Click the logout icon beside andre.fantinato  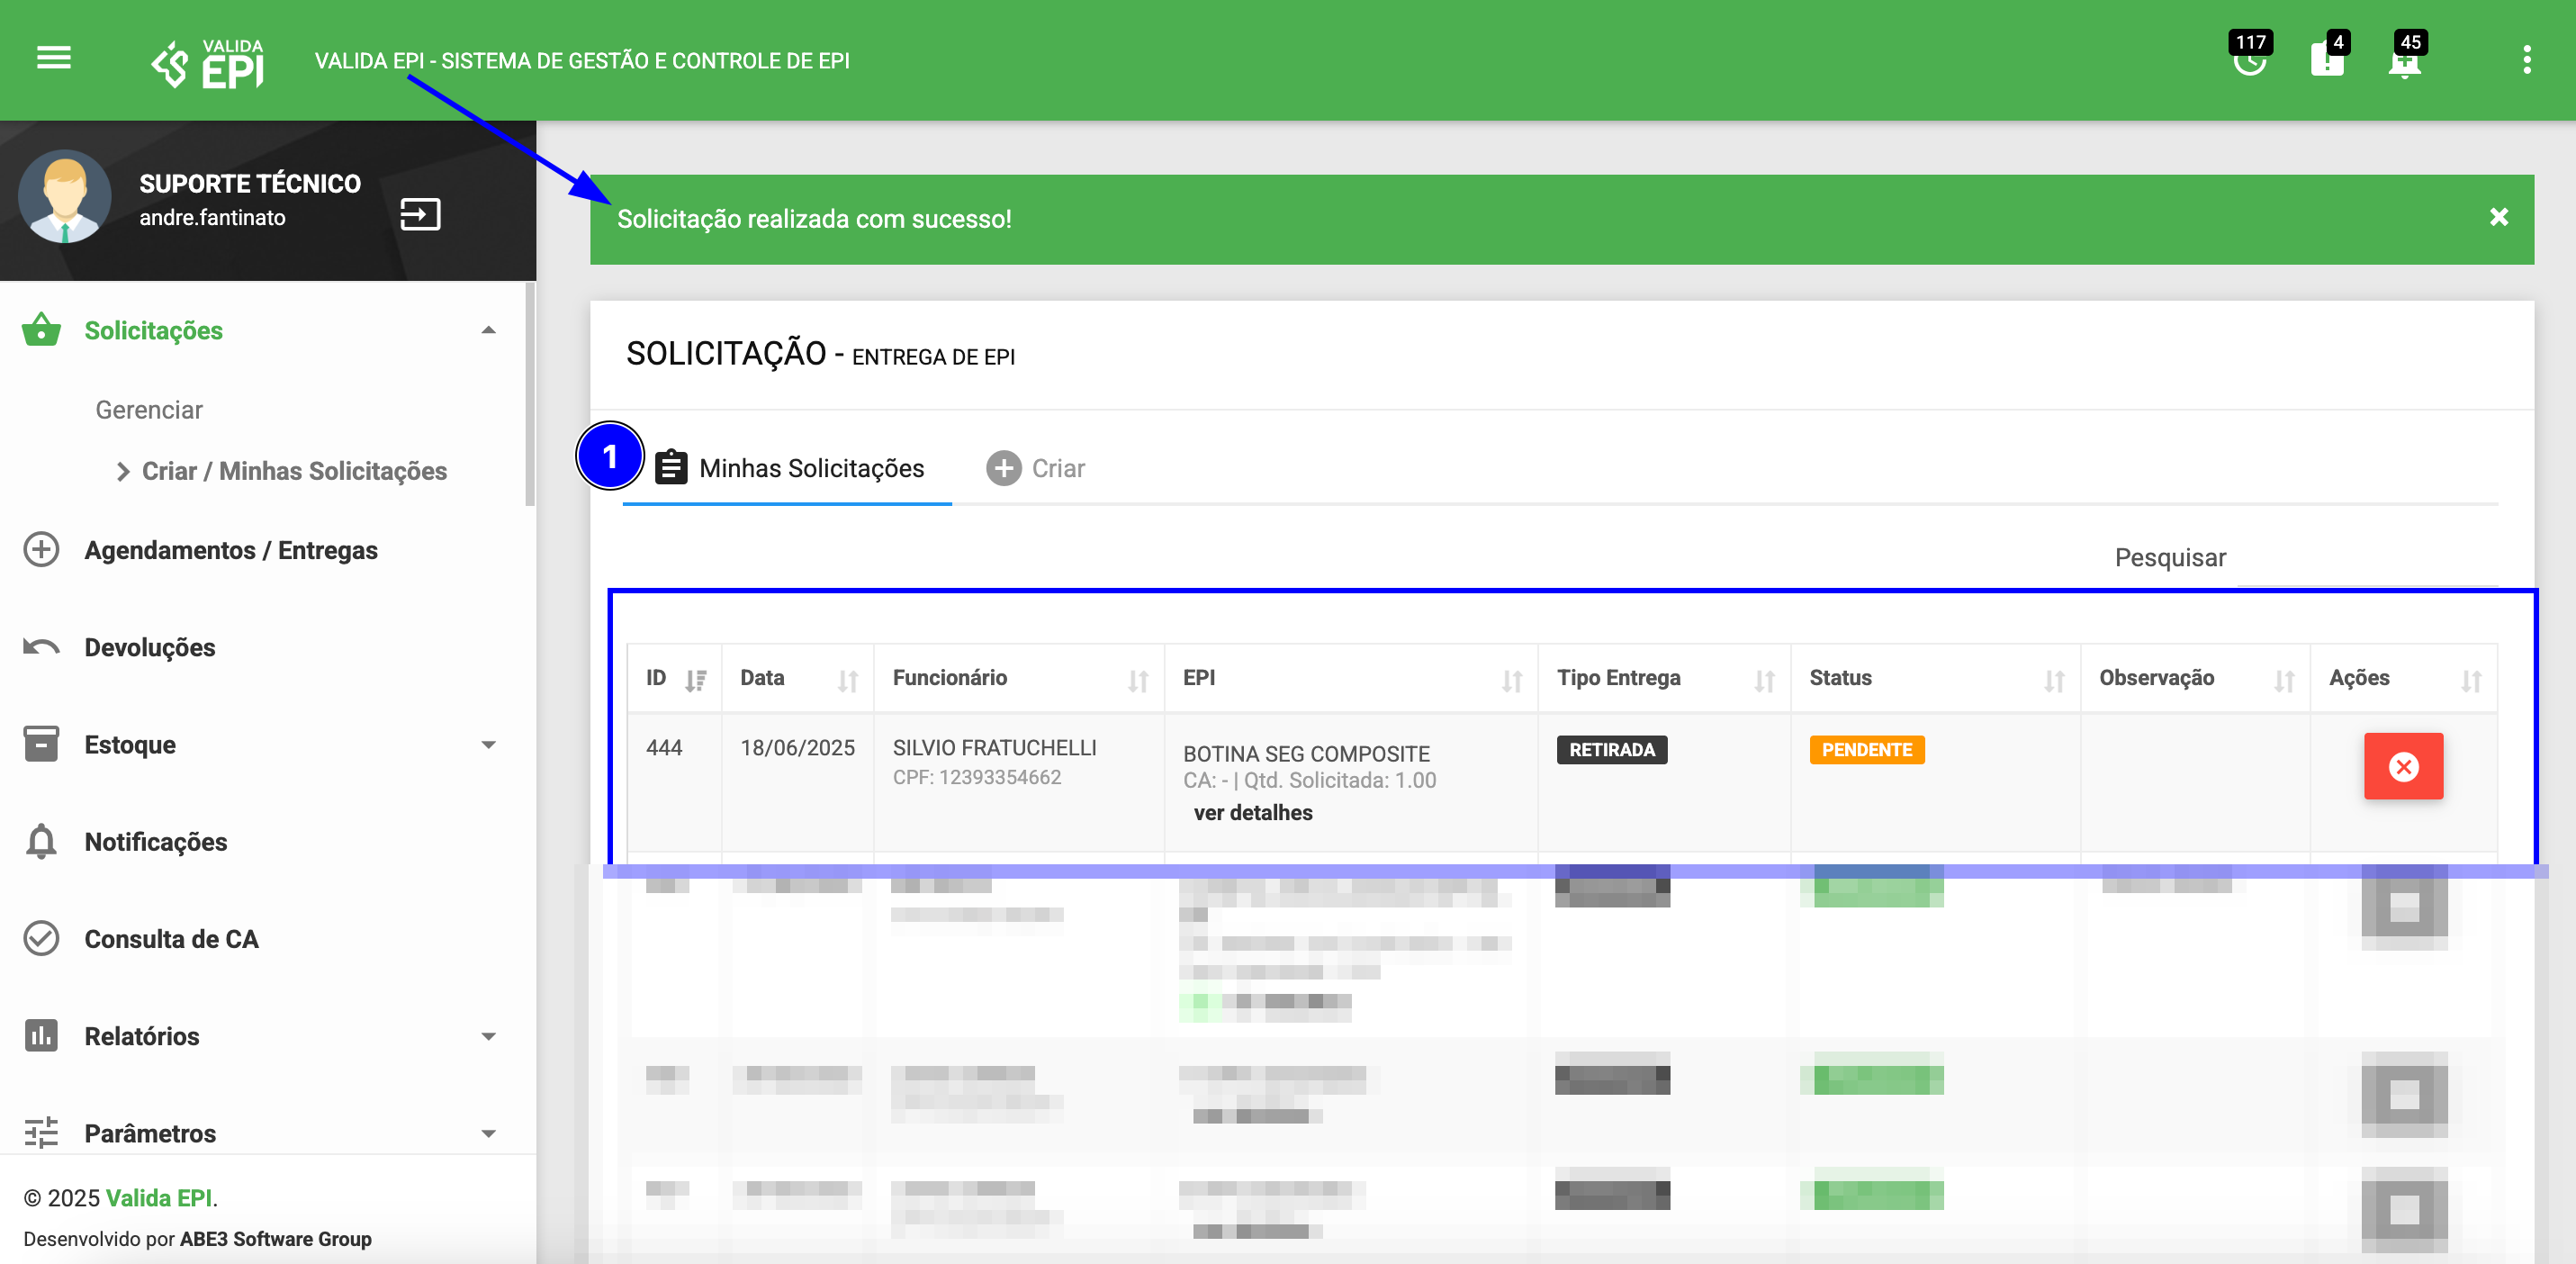click(x=420, y=214)
